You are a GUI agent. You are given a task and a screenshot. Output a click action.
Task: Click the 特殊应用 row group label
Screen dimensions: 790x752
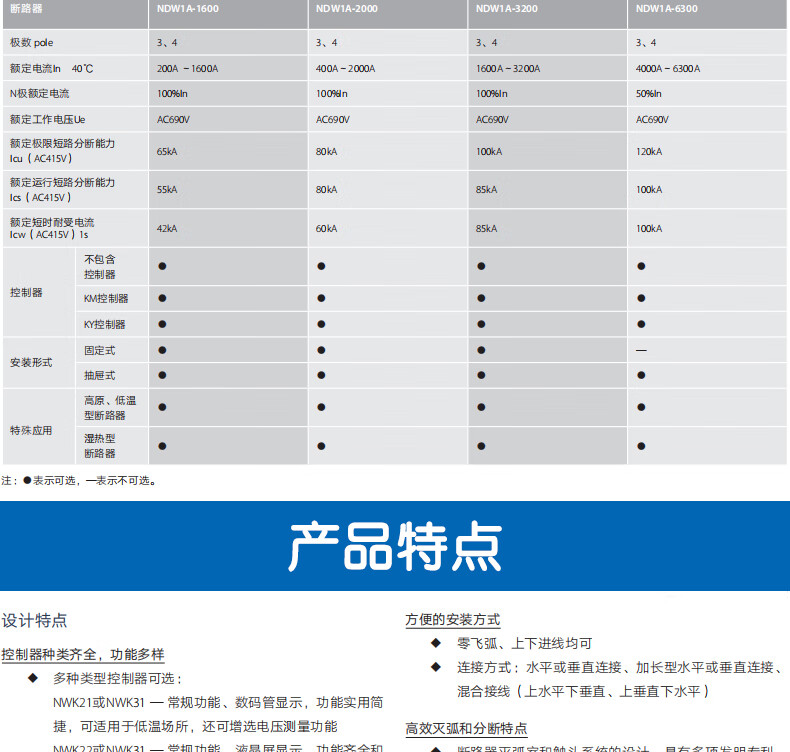pyautogui.click(x=31, y=431)
